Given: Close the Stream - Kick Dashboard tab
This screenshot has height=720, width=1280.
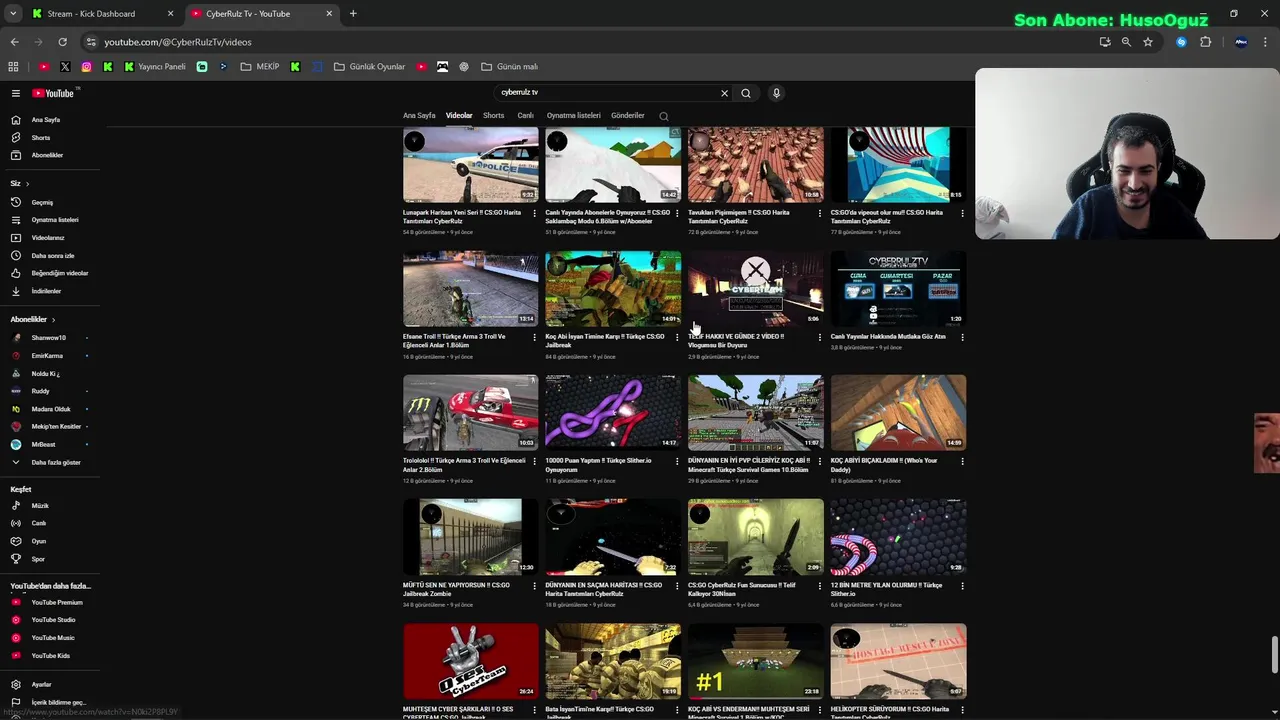Looking at the screenshot, I should pos(170,14).
